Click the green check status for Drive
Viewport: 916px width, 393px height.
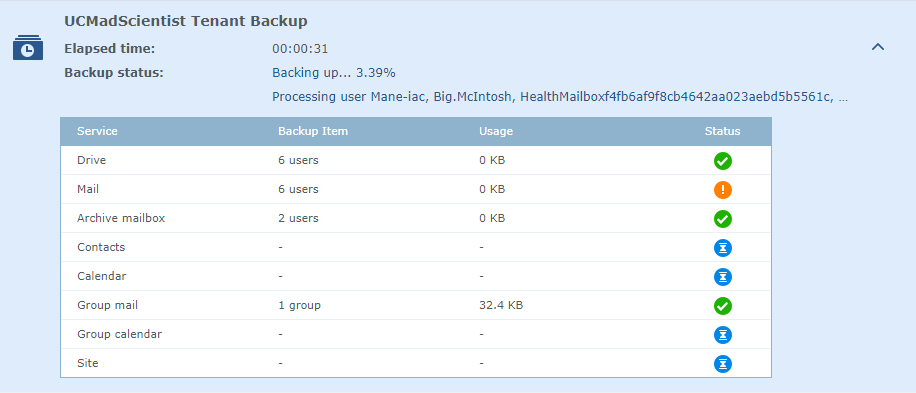[x=723, y=161]
